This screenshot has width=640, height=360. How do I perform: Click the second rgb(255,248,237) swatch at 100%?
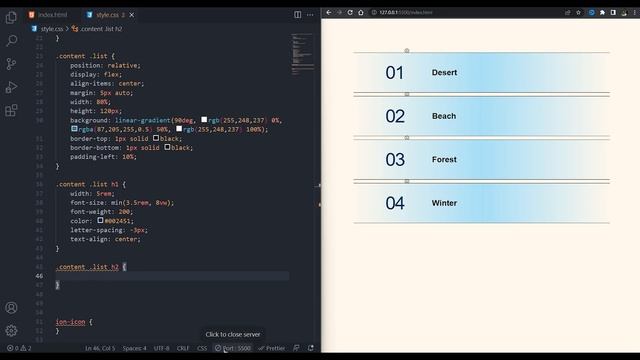tap(179, 129)
